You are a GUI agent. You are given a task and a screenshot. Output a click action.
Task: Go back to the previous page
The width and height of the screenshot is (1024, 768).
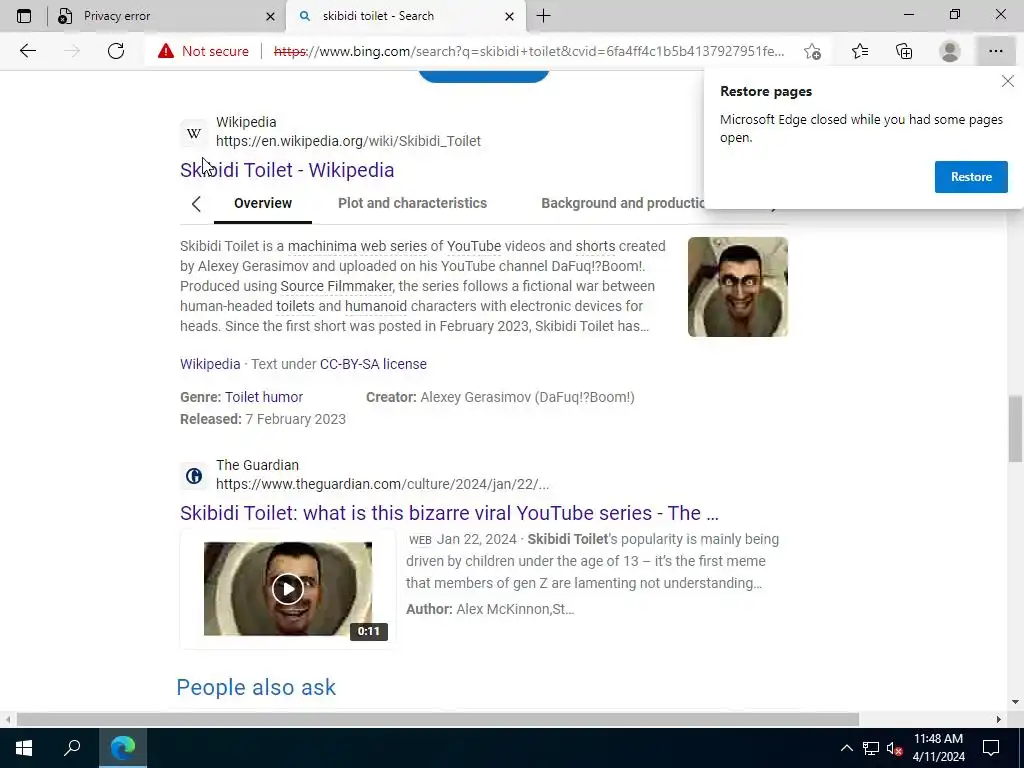27,51
